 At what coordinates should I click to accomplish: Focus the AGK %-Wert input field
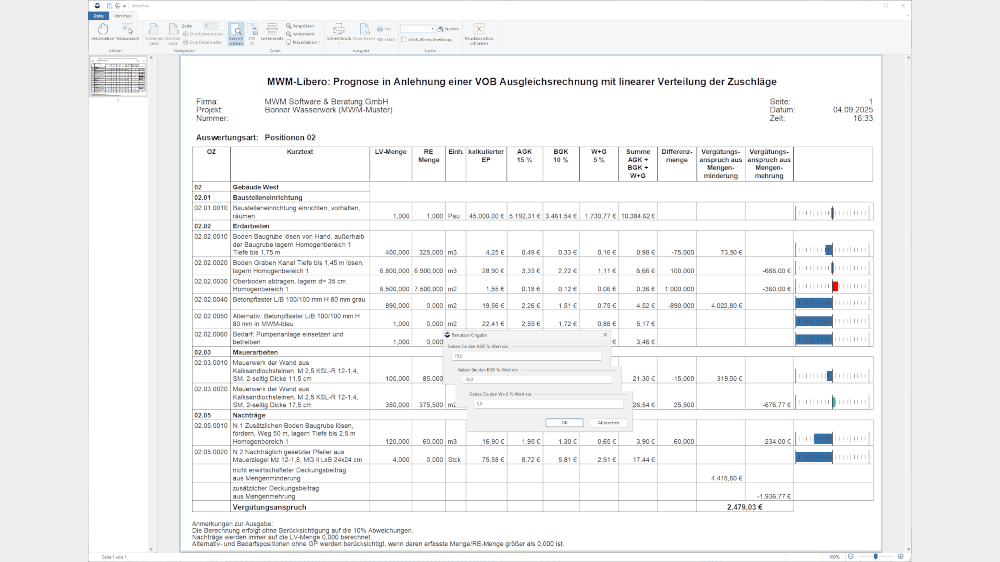click(x=527, y=356)
